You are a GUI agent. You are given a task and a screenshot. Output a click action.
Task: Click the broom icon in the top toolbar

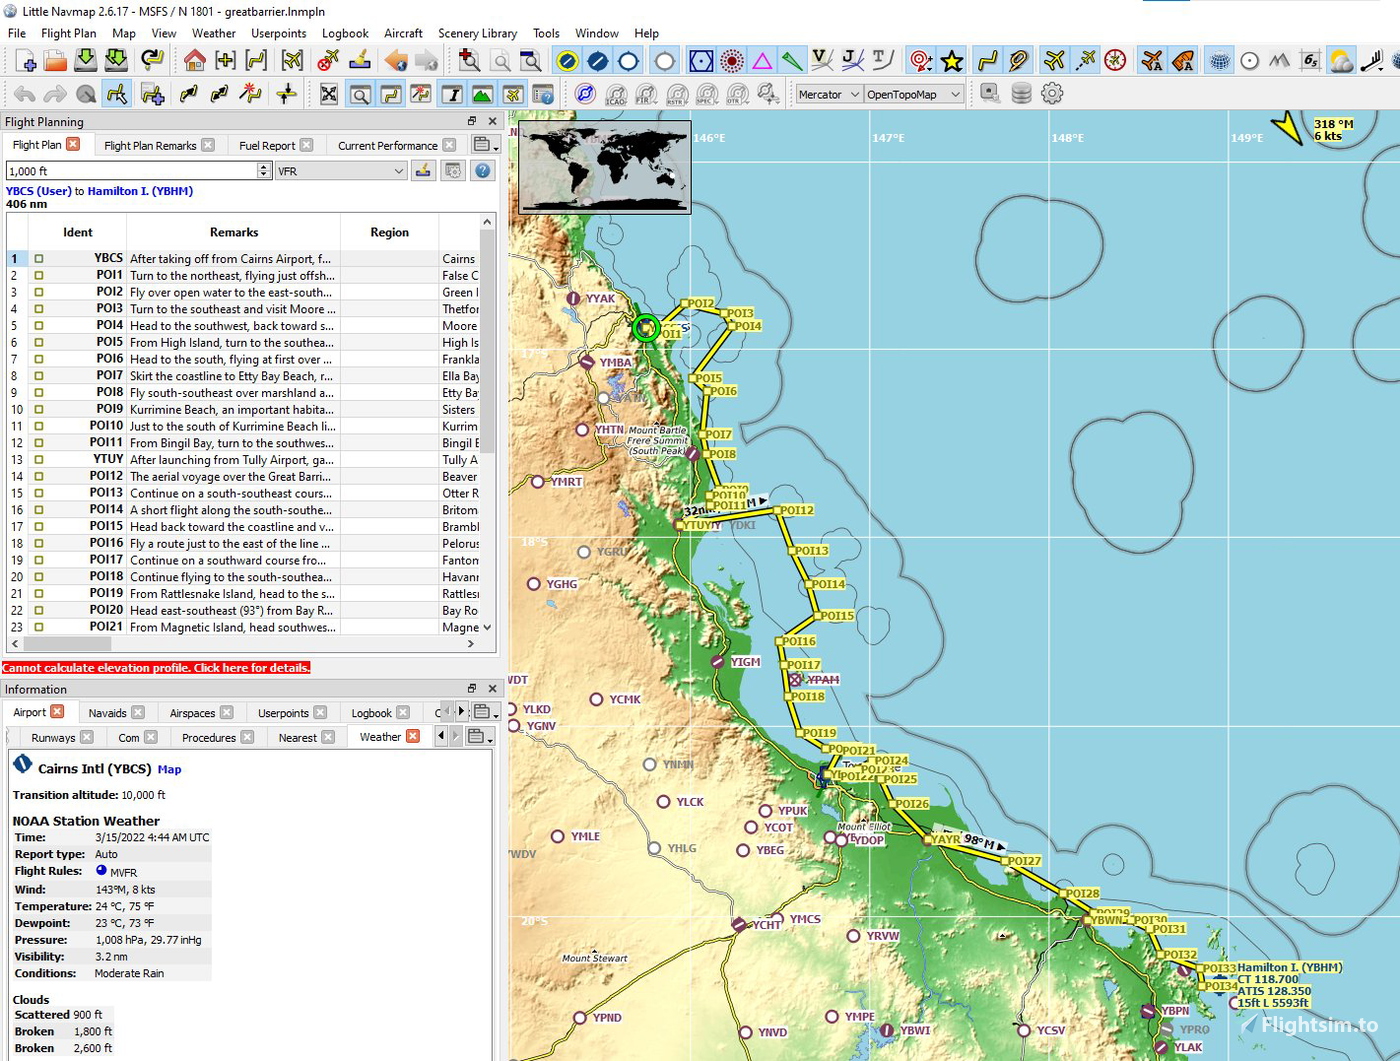coord(359,61)
